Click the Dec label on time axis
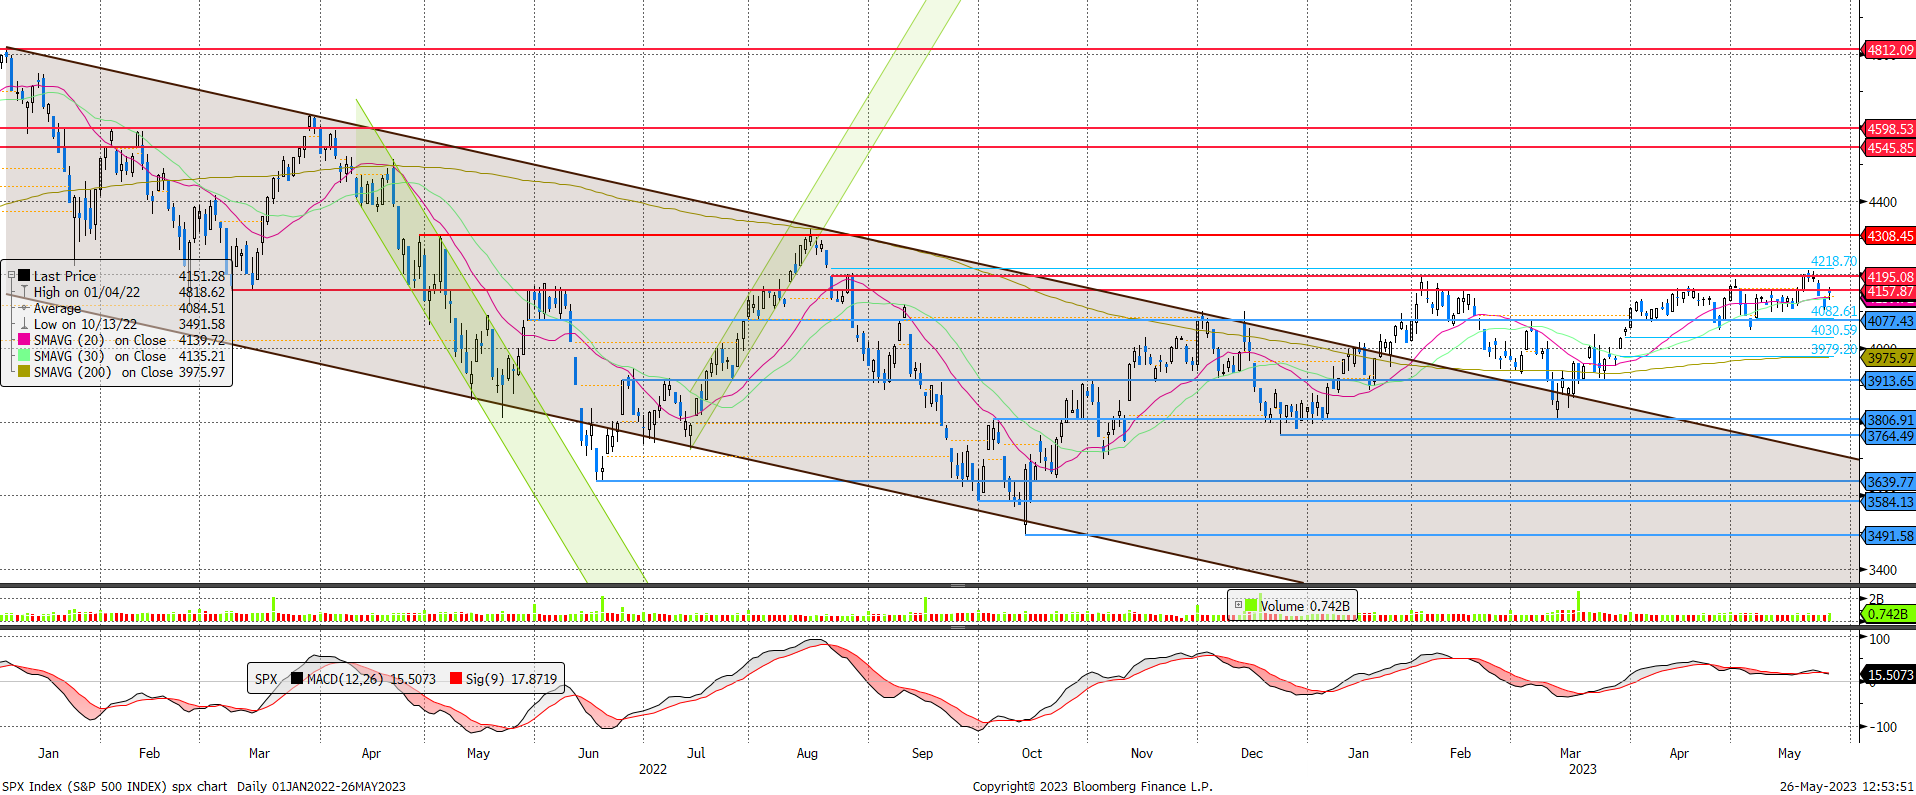The height and width of the screenshot is (795, 1916). tap(1252, 753)
